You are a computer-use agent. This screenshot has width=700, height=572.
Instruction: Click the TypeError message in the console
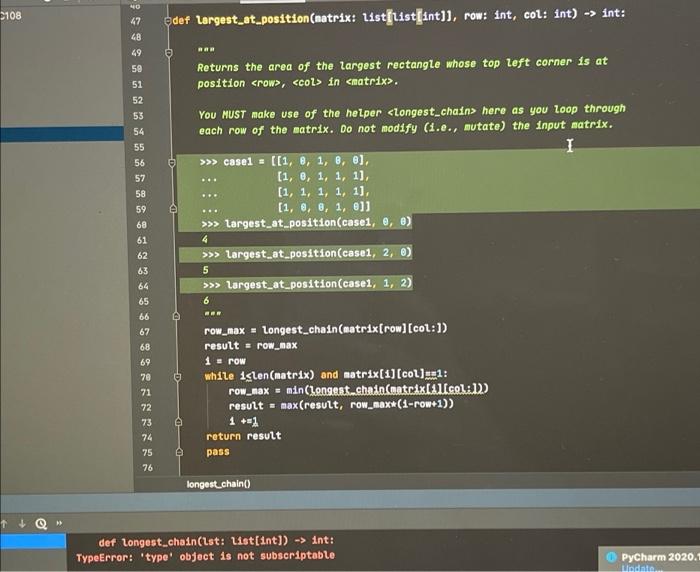pos(205,556)
